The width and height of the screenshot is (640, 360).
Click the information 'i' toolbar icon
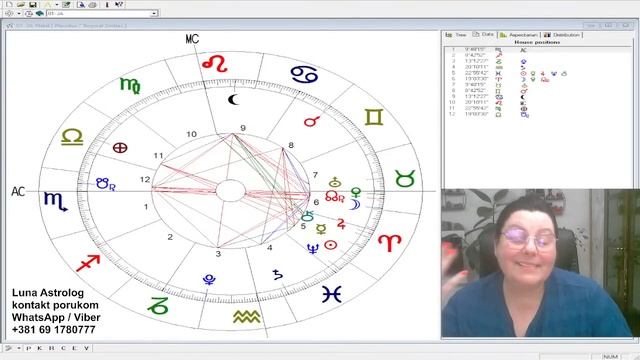point(107,4)
